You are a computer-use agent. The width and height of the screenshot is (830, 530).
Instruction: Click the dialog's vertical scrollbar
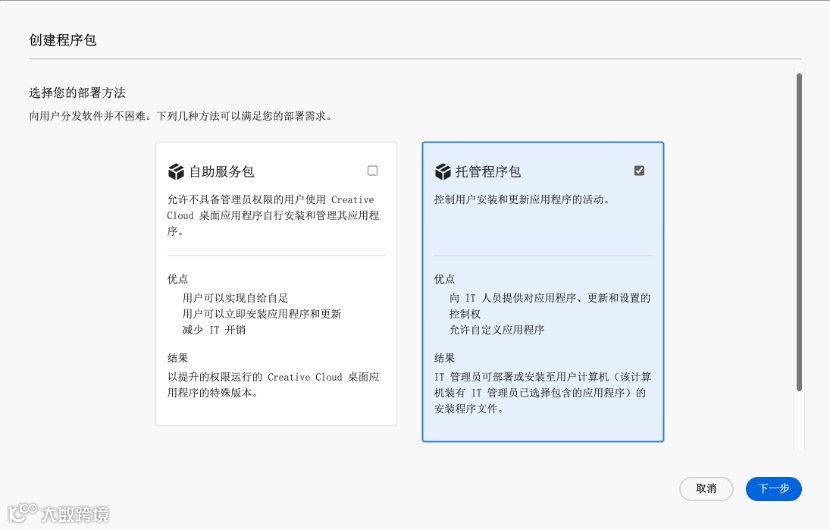click(x=799, y=232)
